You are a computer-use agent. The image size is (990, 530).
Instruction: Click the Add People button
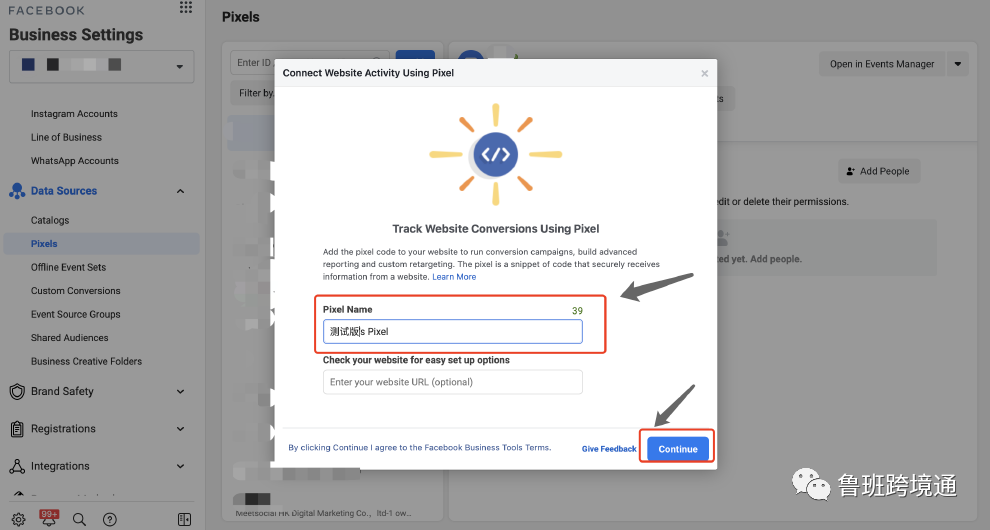(x=879, y=171)
